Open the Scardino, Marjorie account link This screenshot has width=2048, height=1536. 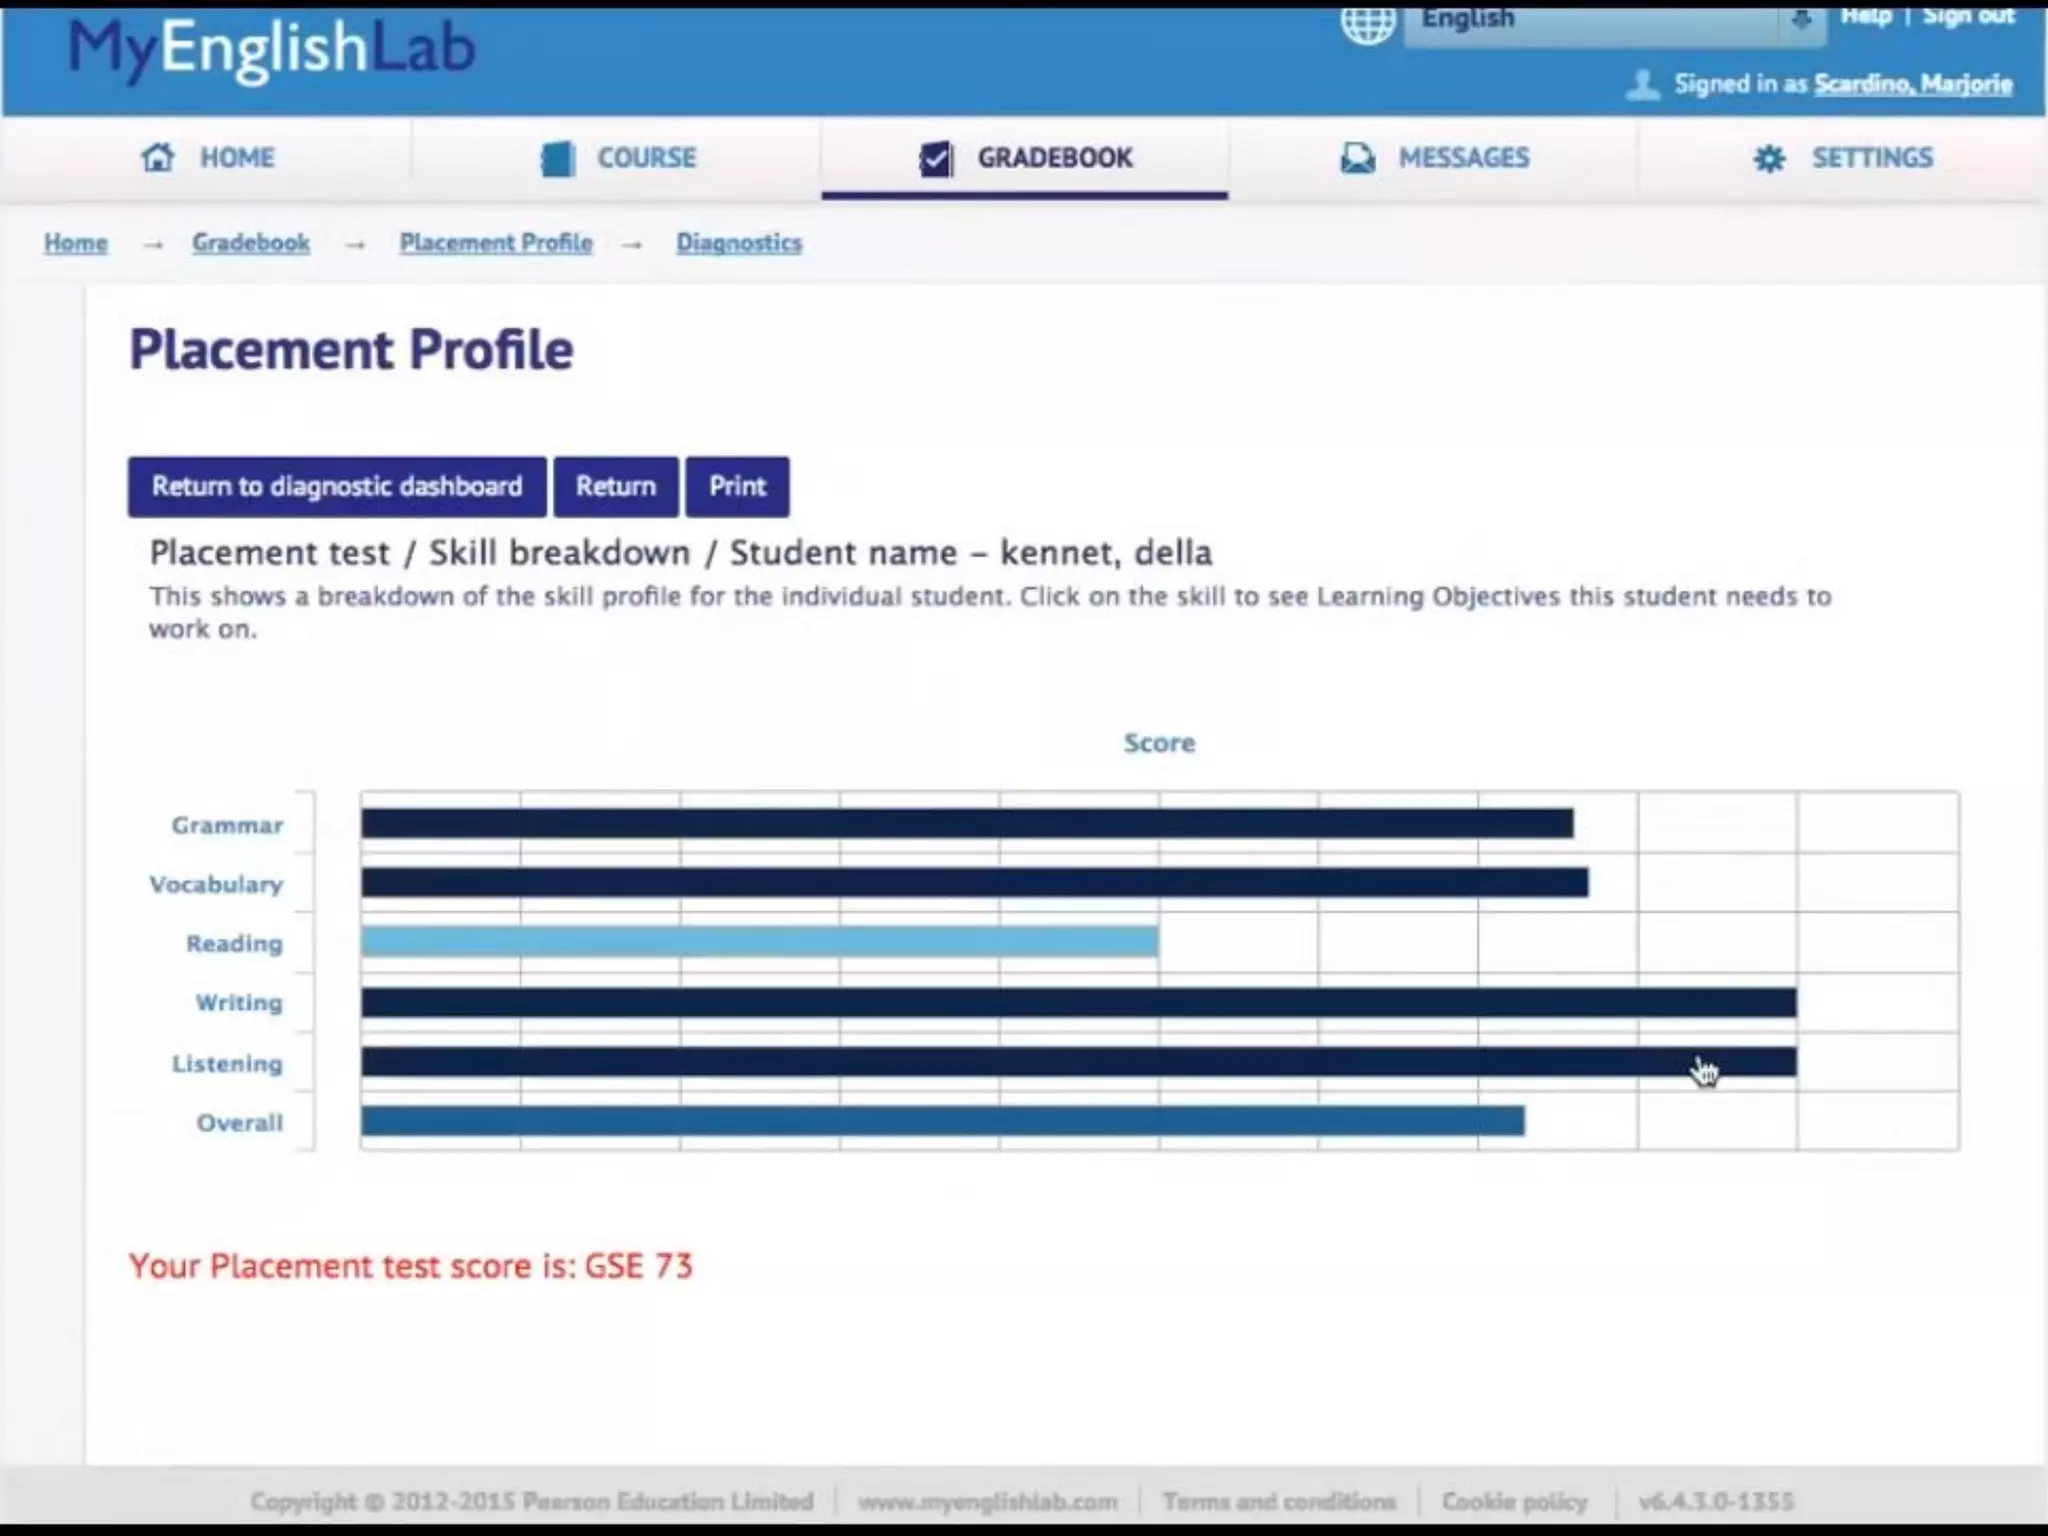pos(1913,84)
